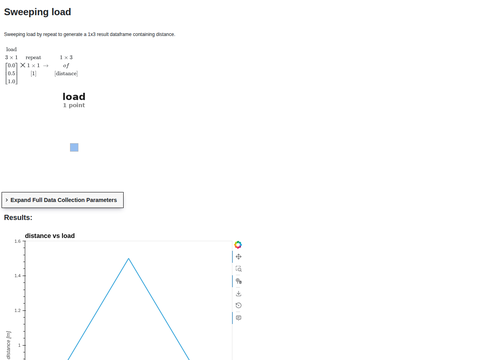This screenshot has width=480, height=360.
Task: Toggle the Hover tooltip tool
Action: (x=238, y=318)
